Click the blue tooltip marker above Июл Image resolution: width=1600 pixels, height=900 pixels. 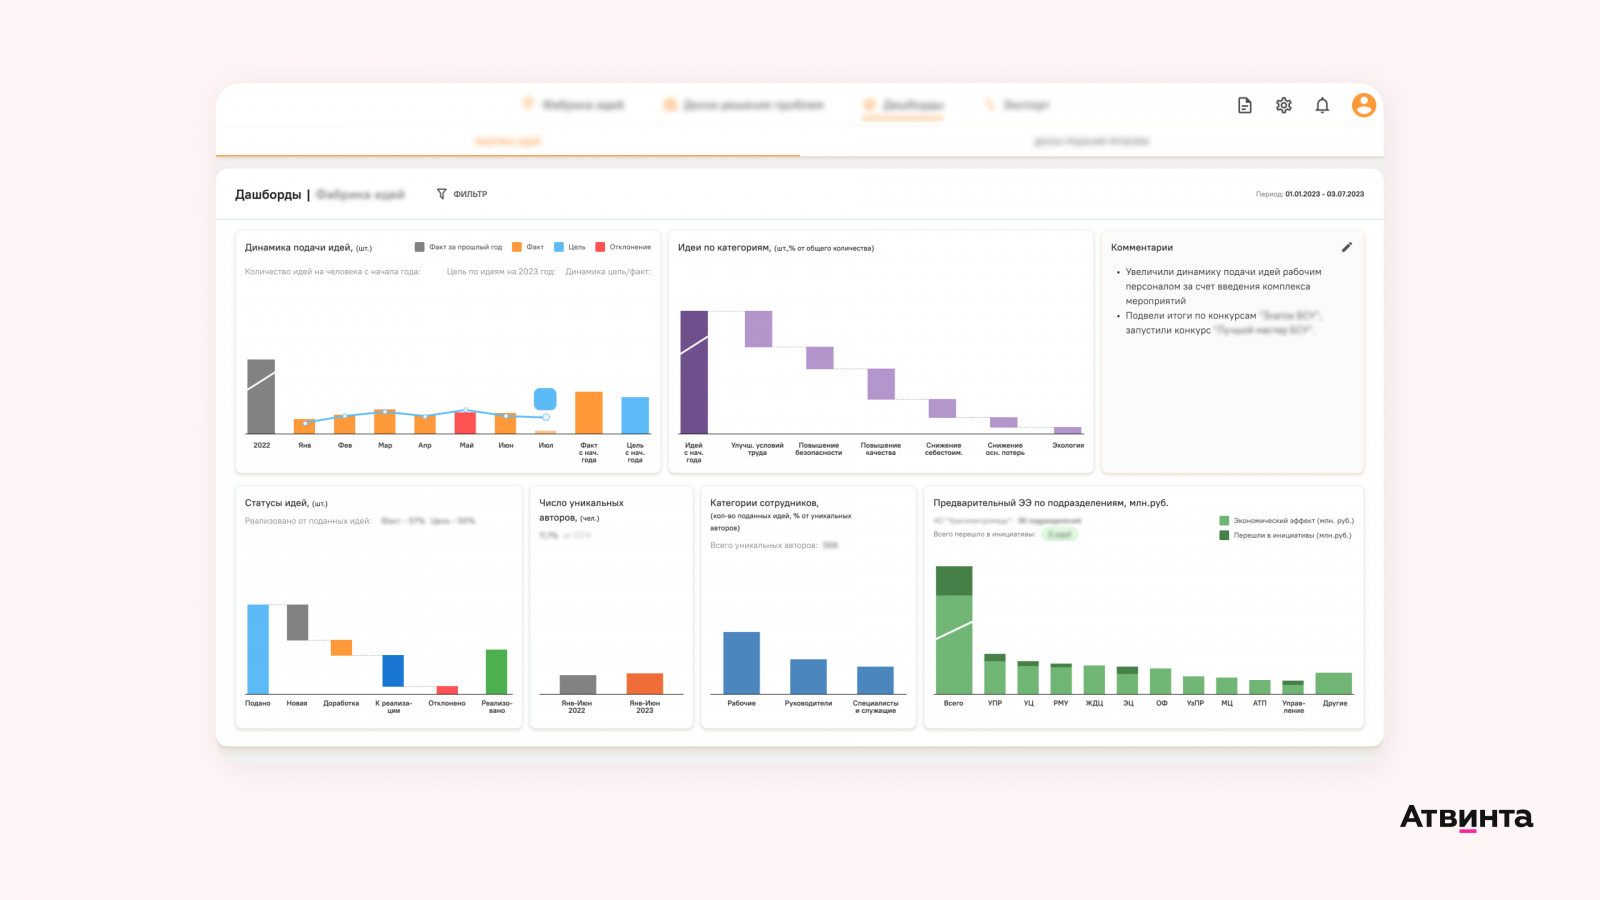click(x=545, y=399)
